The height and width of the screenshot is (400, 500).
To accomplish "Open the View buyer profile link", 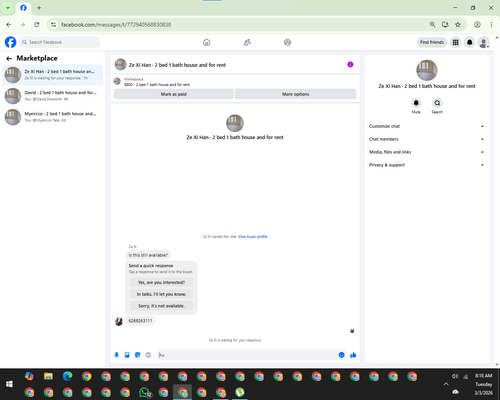I will coord(253,237).
